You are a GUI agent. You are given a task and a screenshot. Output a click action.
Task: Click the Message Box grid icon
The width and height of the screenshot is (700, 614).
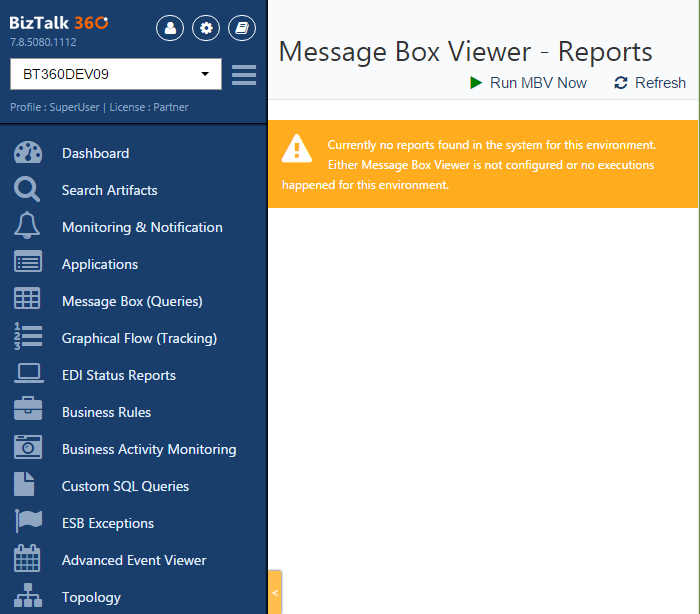(27, 298)
